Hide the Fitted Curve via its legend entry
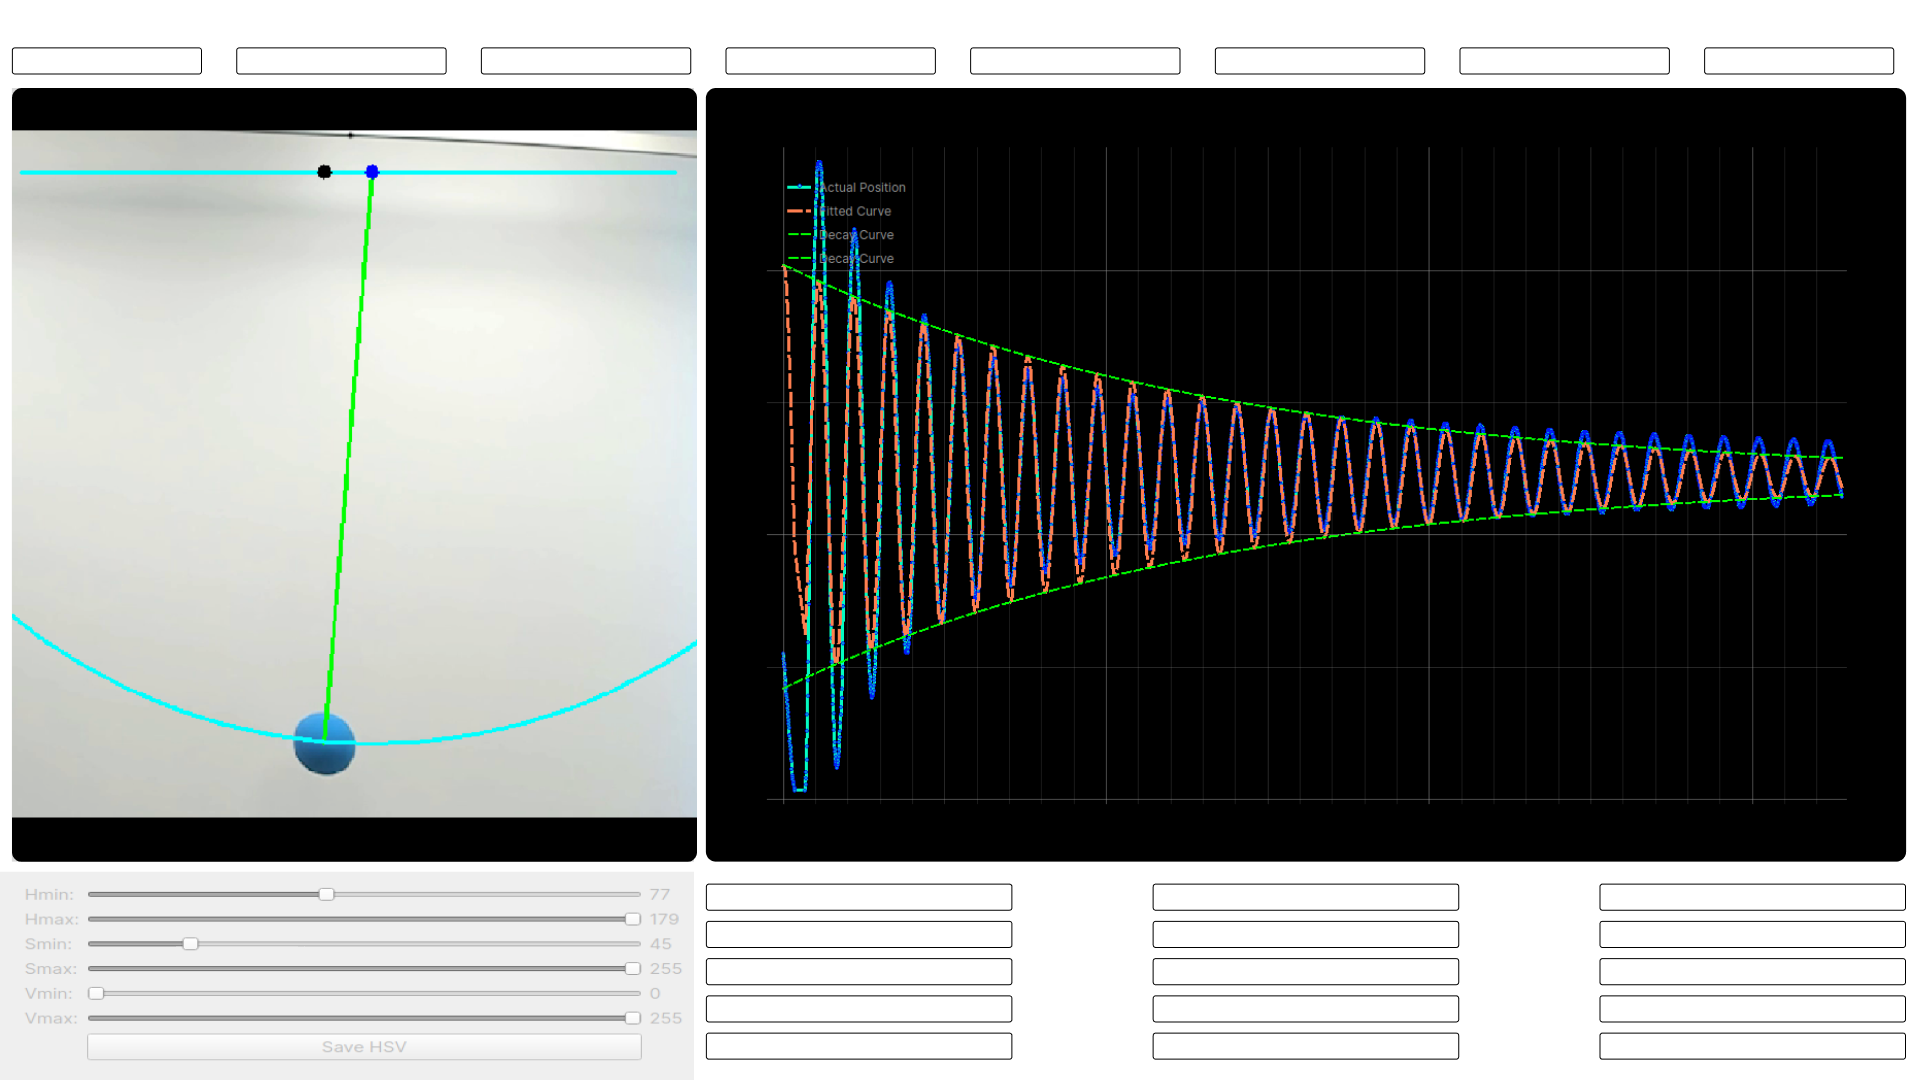Screen dimensions: 1920x1080 click(855, 211)
